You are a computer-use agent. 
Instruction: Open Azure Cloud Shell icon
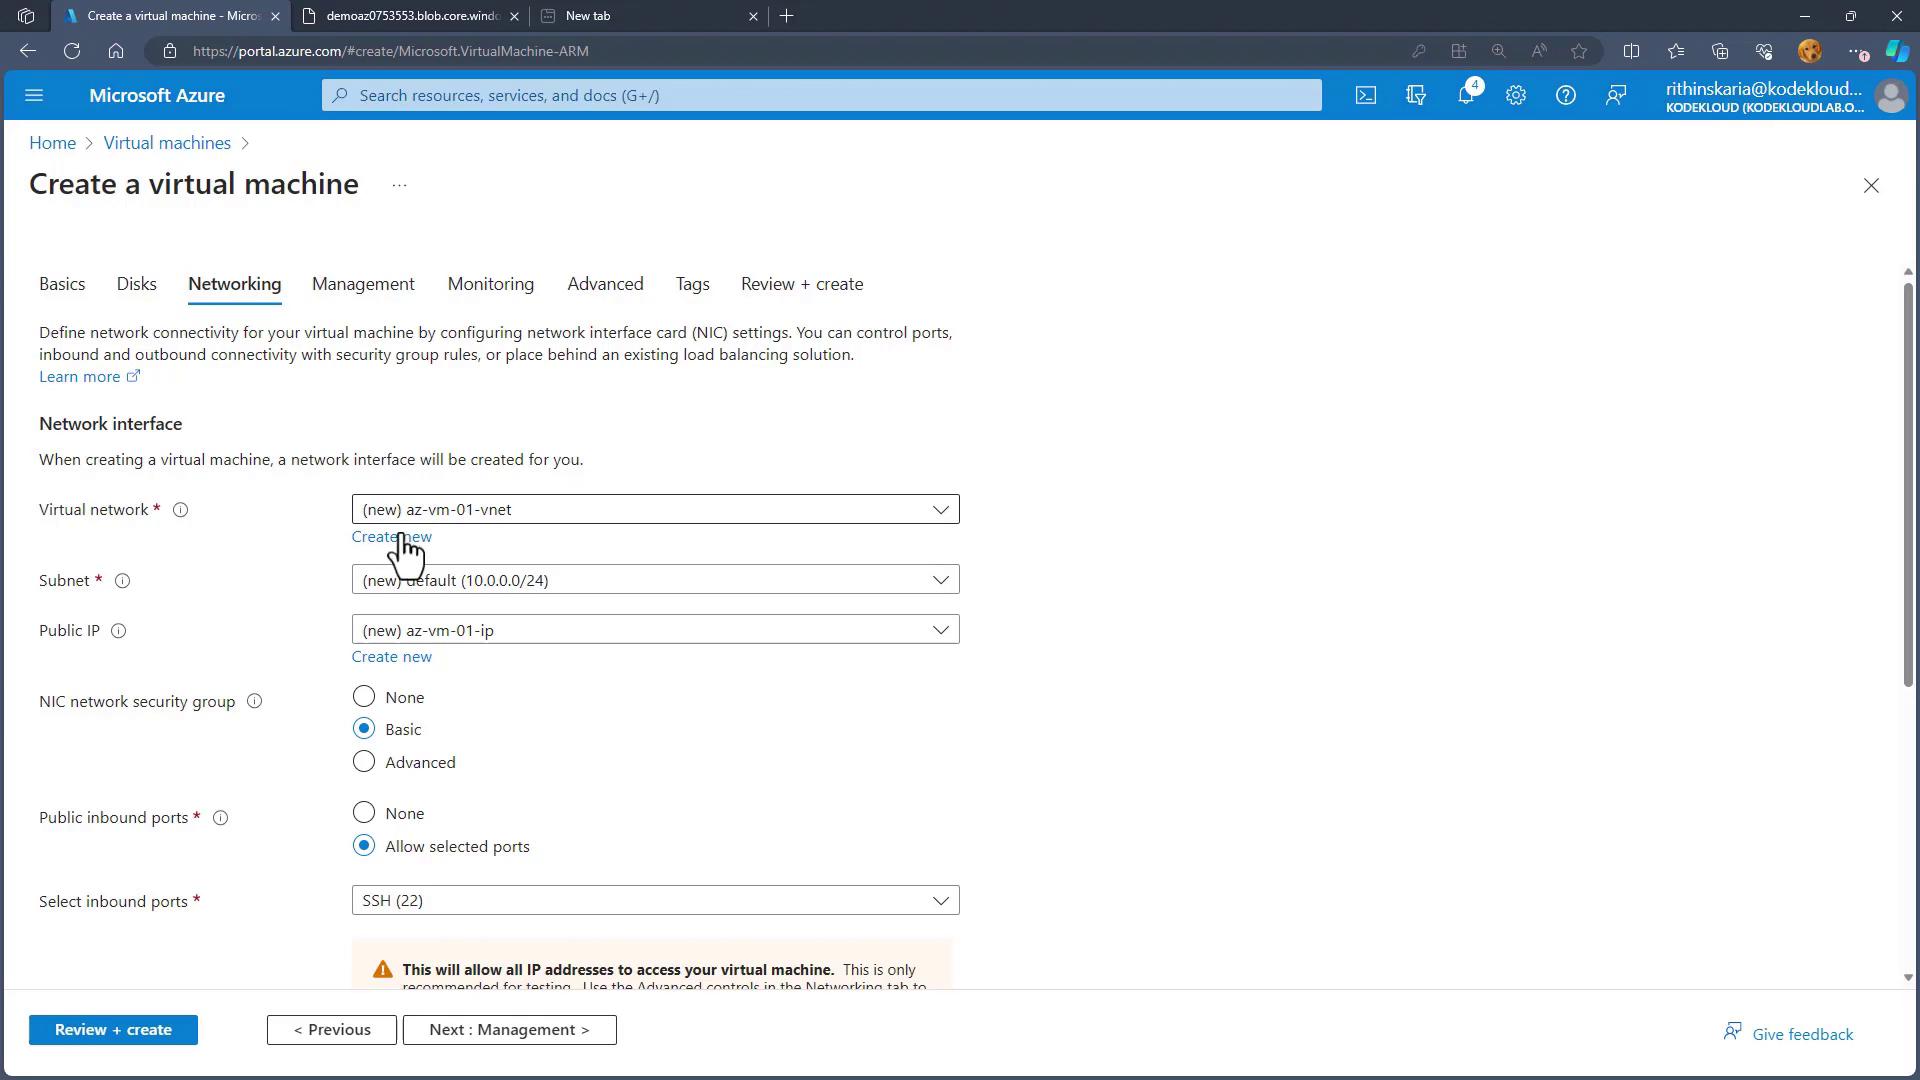pos(1365,95)
